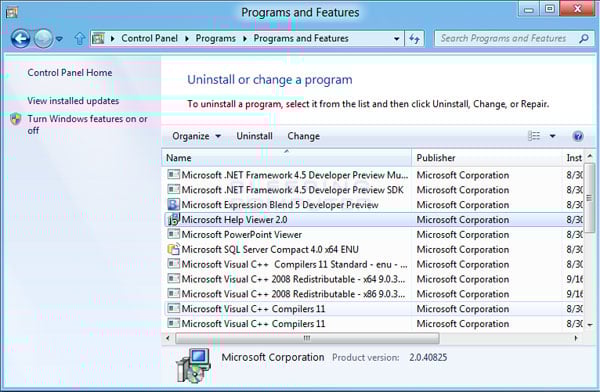This screenshot has width=600, height=392.
Task: Click the vertical scrollbar thumb
Action: point(590,198)
